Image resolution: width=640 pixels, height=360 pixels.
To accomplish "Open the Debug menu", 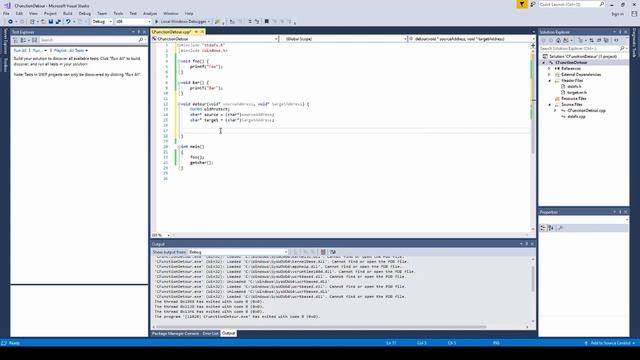I will coord(84,13).
